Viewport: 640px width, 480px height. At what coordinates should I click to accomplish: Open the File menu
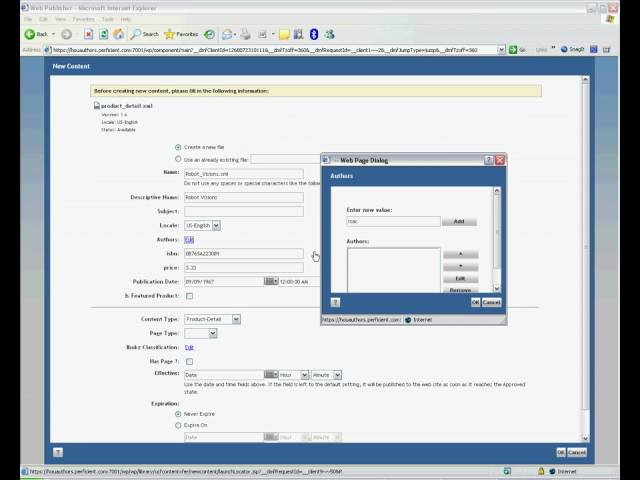tap(28, 19)
